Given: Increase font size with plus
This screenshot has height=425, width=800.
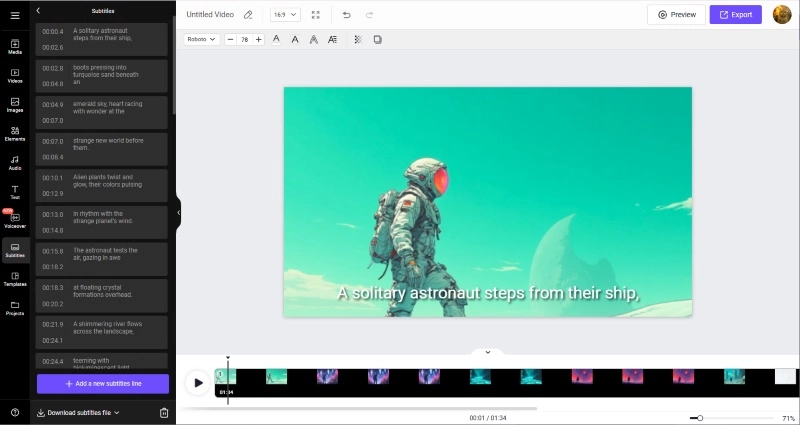Looking at the screenshot, I should (259, 39).
